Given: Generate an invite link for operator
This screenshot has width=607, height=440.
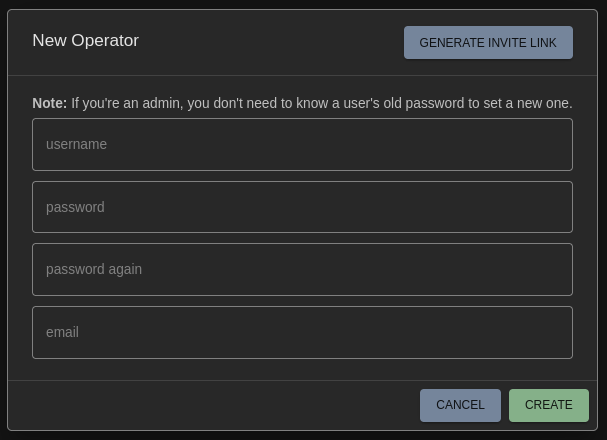Looking at the screenshot, I should pos(488,43).
